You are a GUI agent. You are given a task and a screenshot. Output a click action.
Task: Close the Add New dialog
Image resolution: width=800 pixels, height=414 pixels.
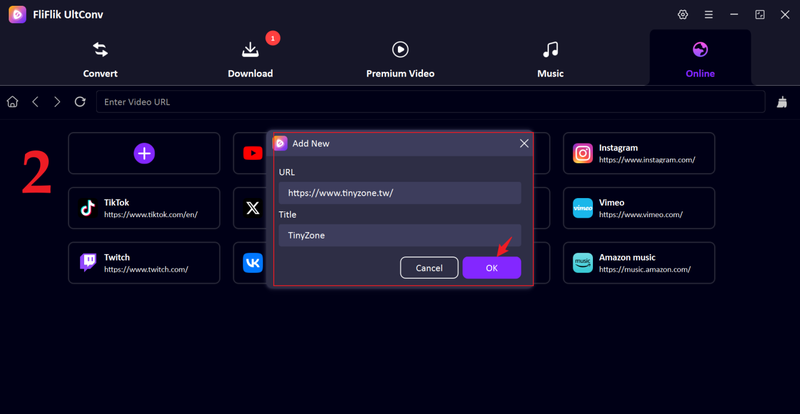pos(524,143)
